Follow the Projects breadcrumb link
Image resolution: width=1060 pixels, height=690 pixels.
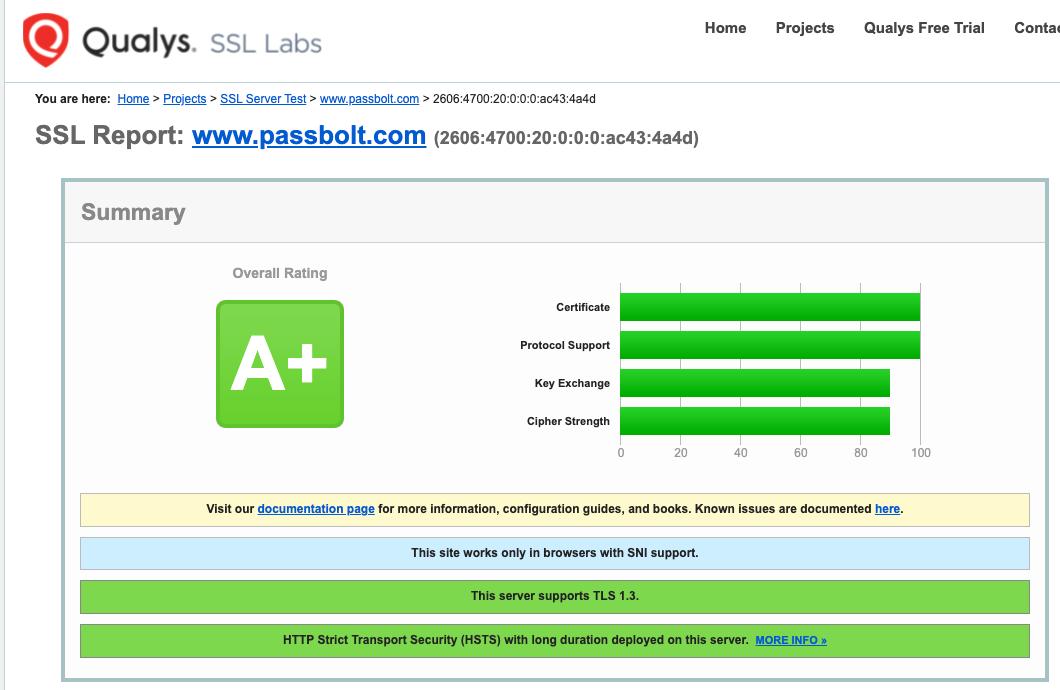point(185,99)
